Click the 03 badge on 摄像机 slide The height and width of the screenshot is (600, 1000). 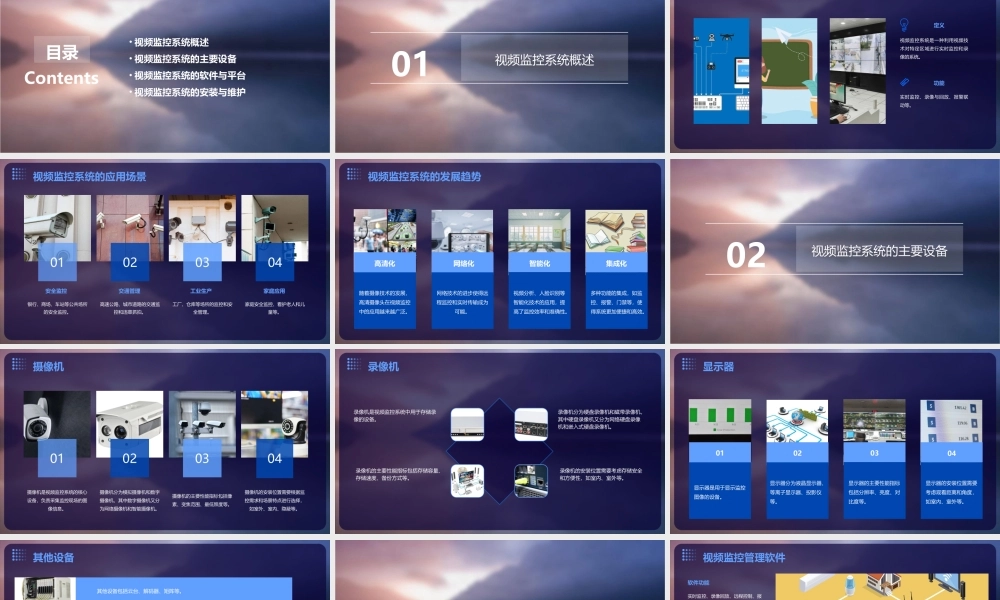coord(202,458)
